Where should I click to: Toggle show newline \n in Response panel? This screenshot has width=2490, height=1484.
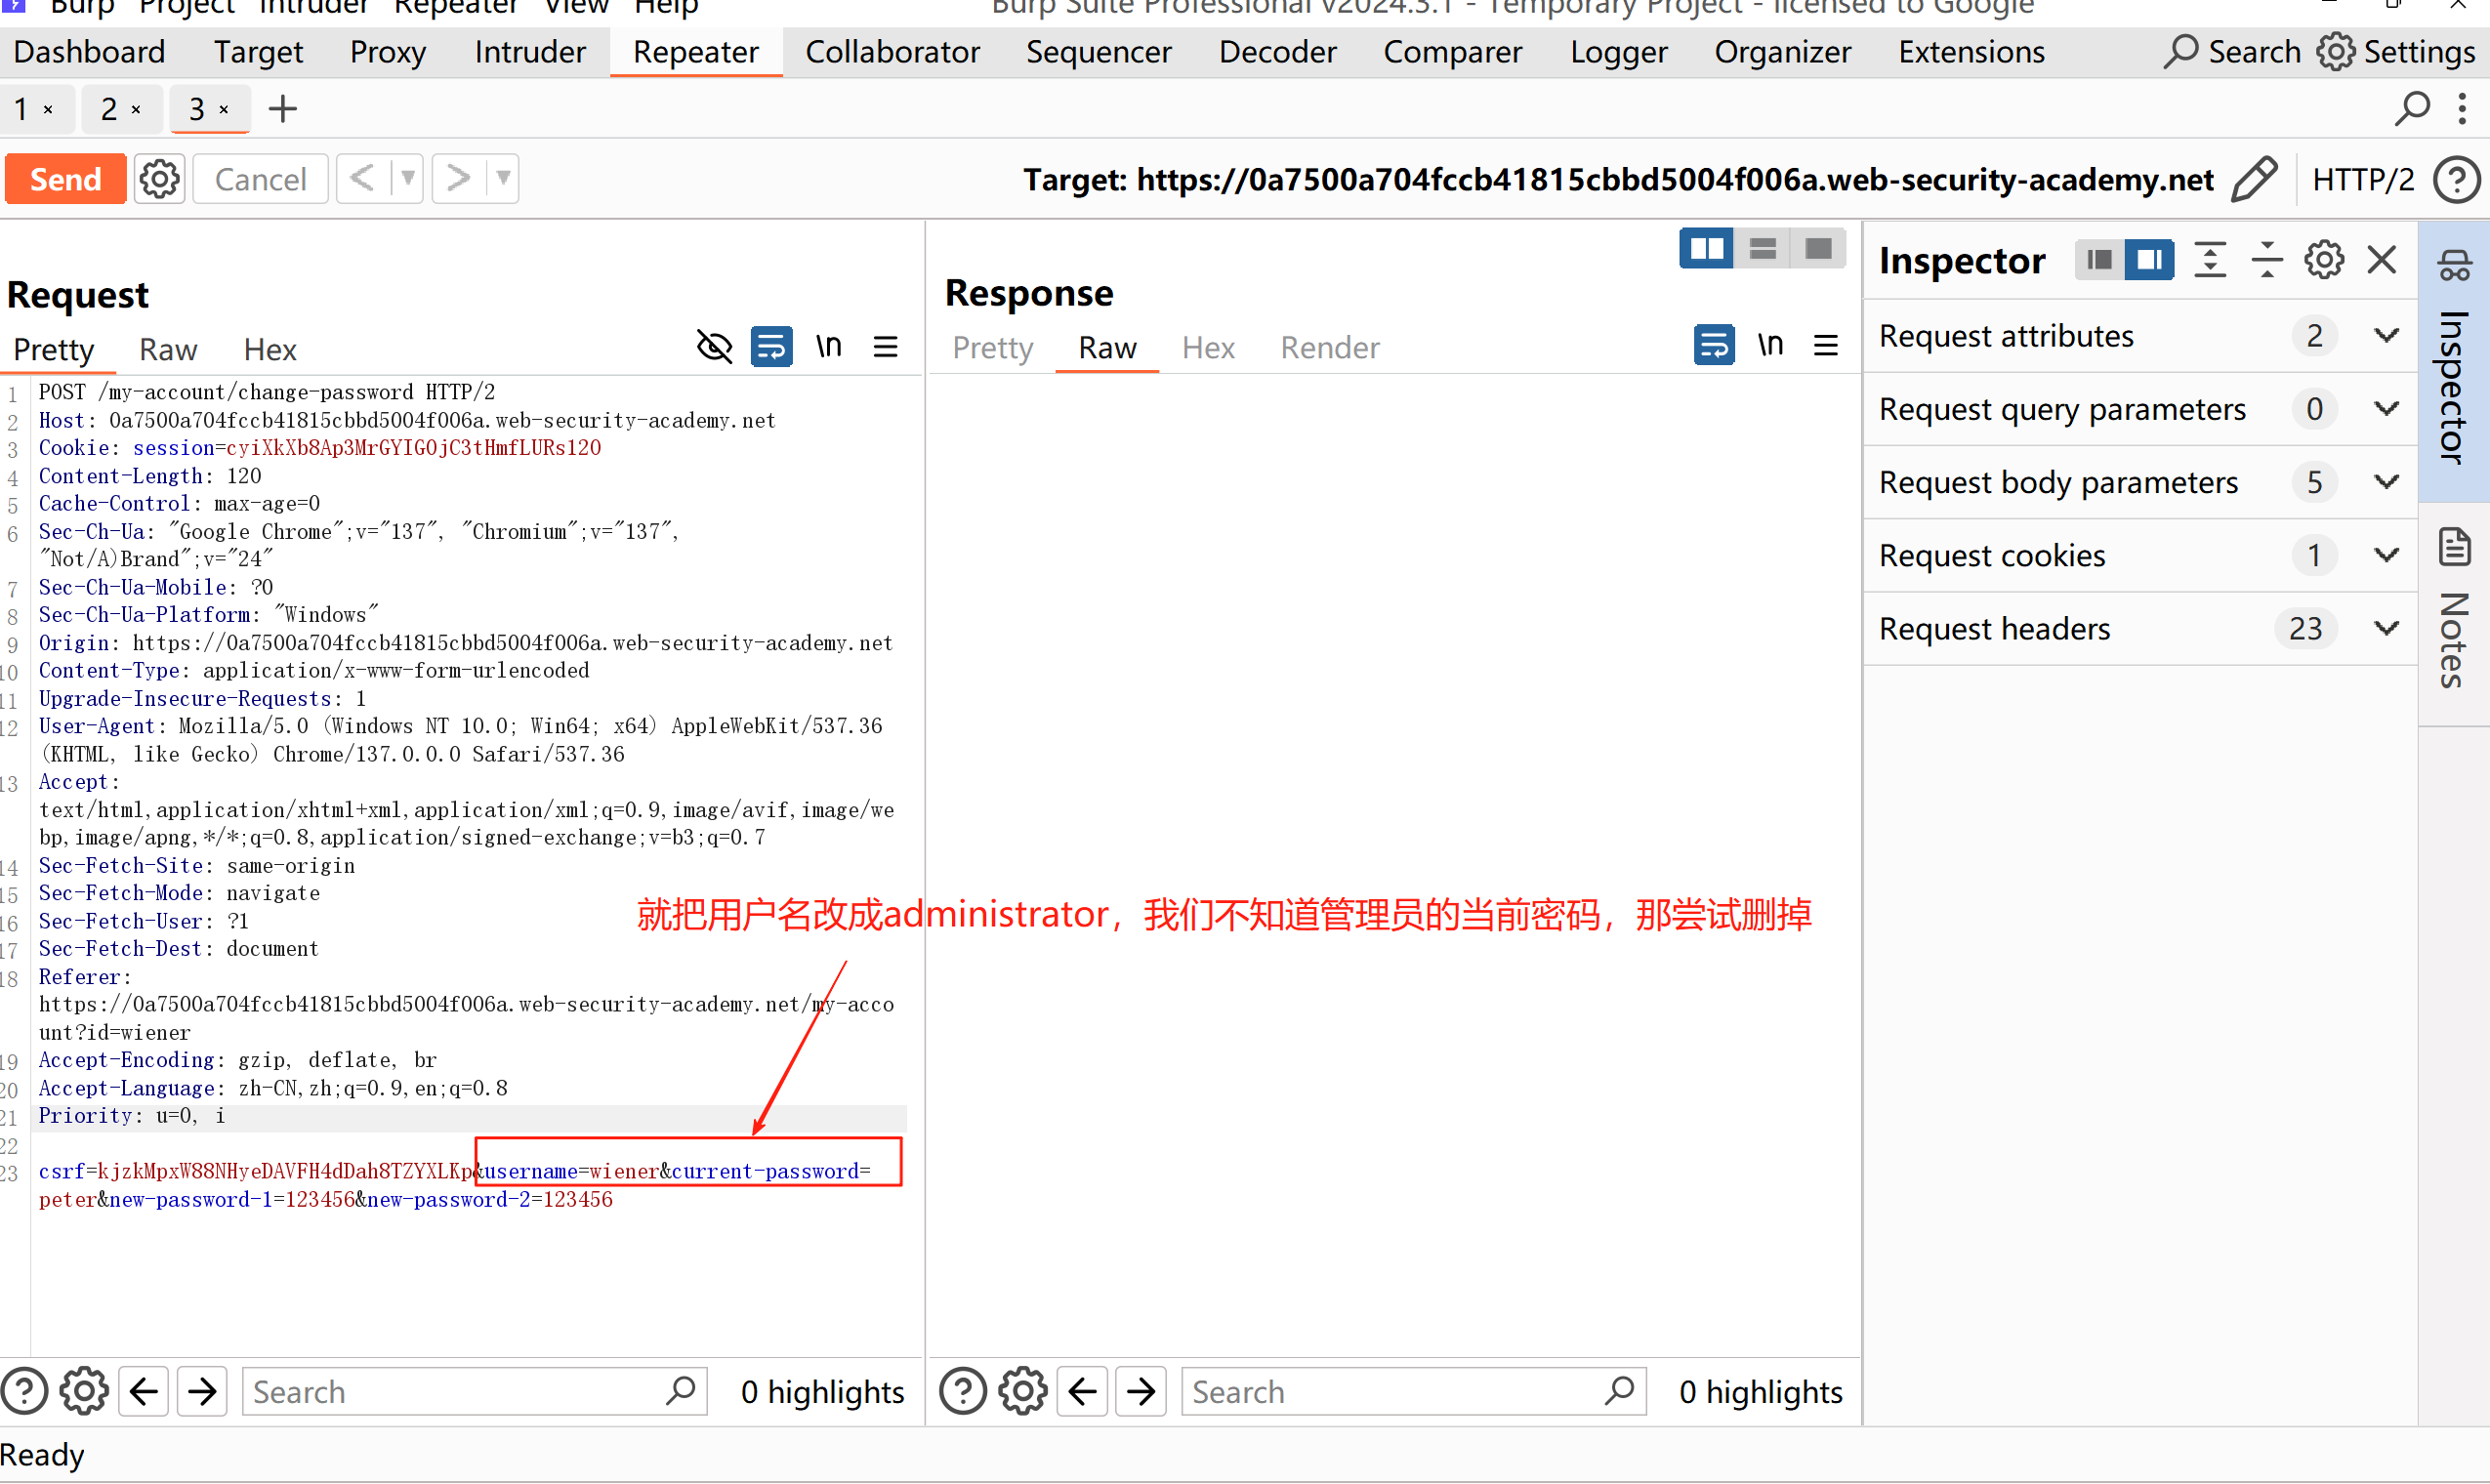click(x=1770, y=345)
